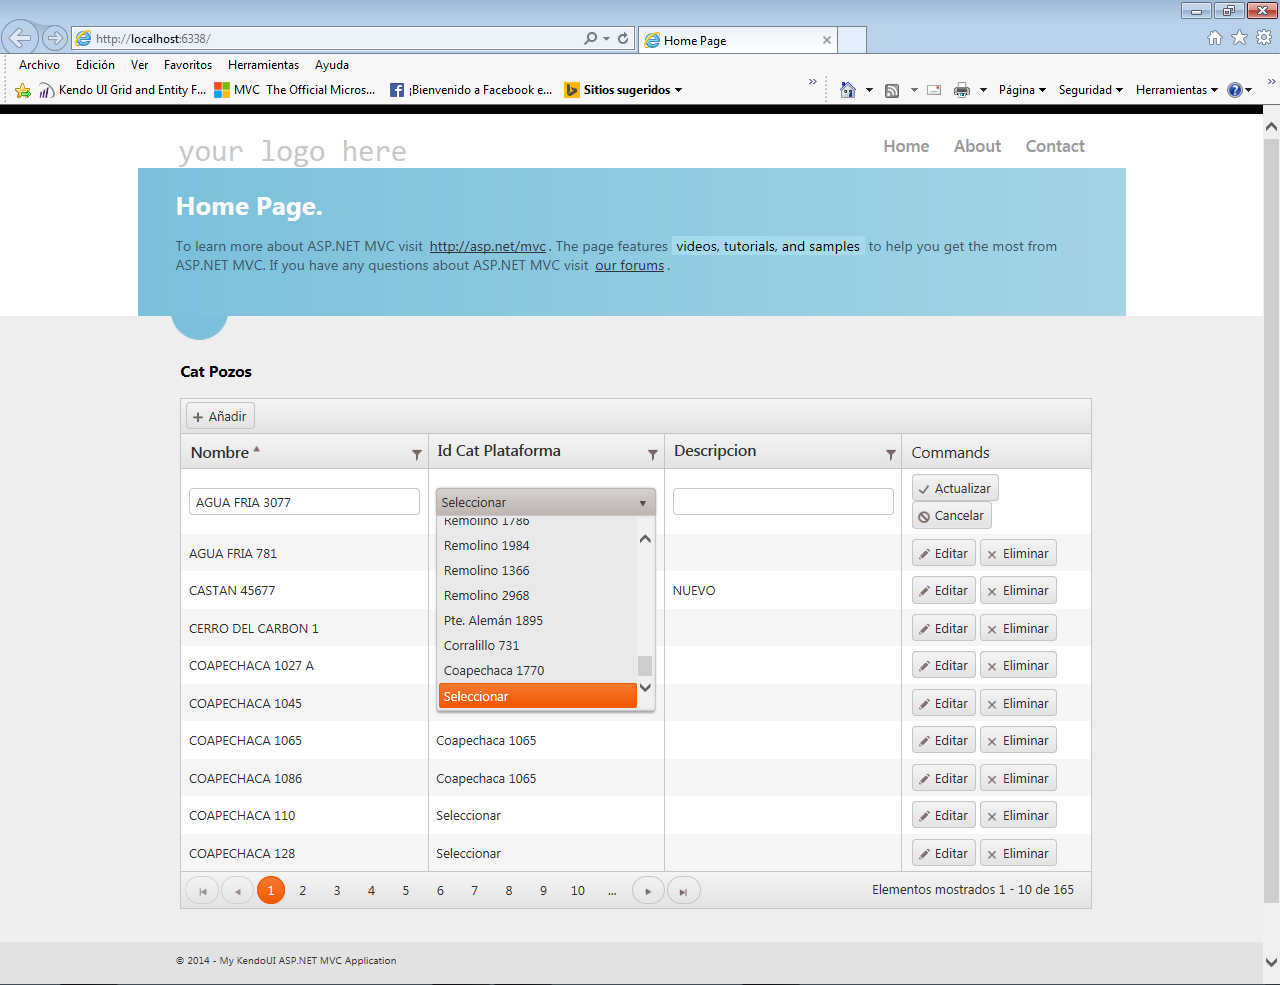Click Eliminar for COAPECHACA 128 row
This screenshot has width=1280, height=985.
1018,854
